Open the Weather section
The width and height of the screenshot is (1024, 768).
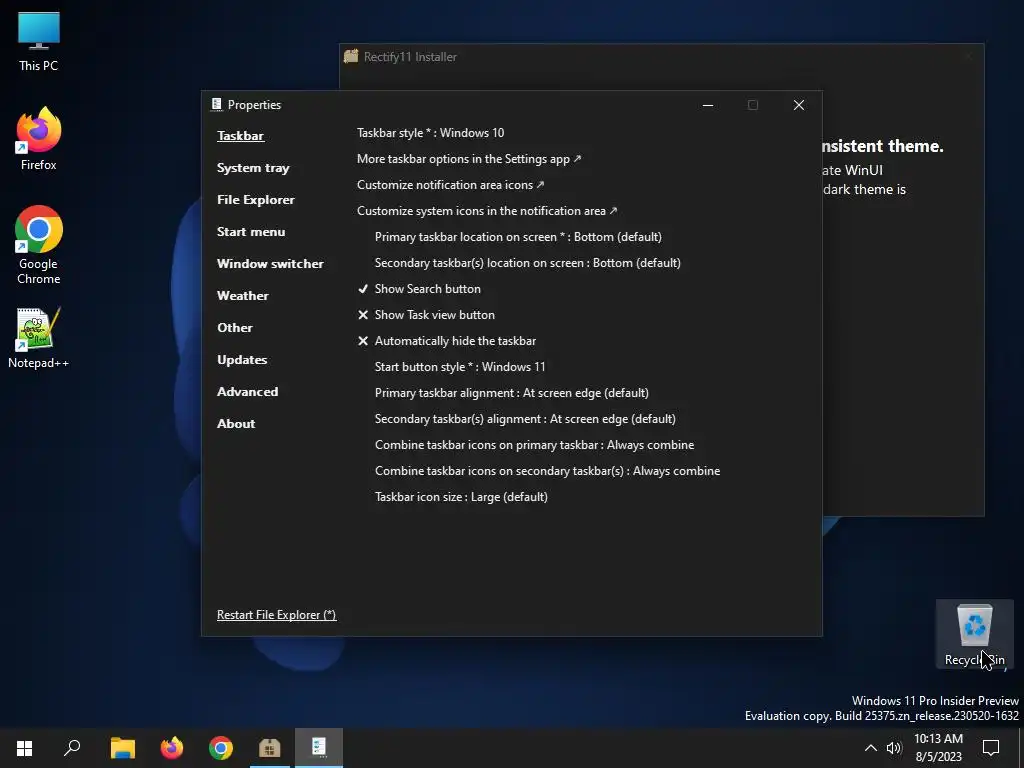click(x=242, y=296)
